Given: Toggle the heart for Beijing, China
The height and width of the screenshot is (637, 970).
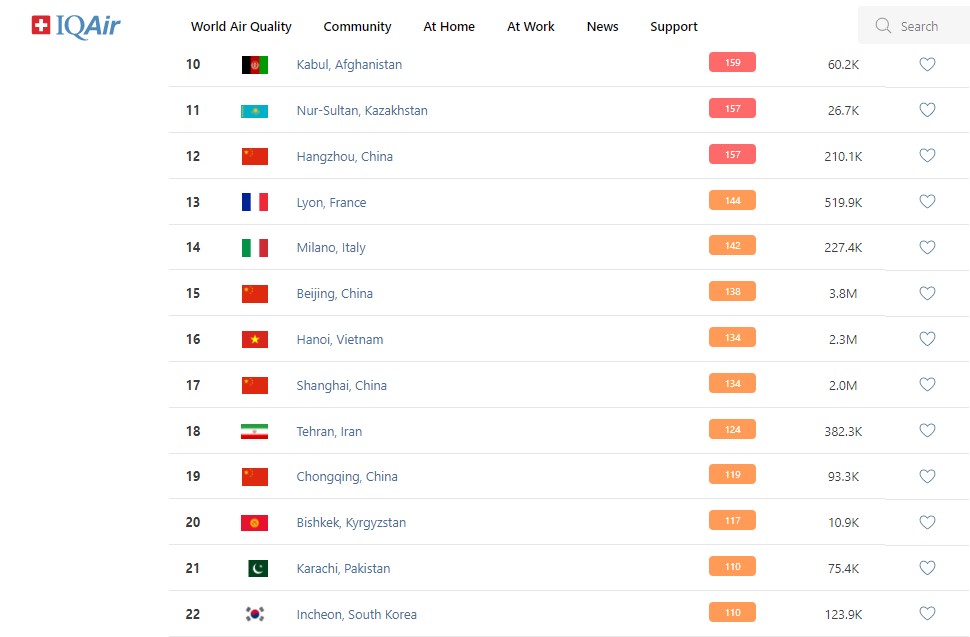Looking at the screenshot, I should pyautogui.click(x=927, y=294).
